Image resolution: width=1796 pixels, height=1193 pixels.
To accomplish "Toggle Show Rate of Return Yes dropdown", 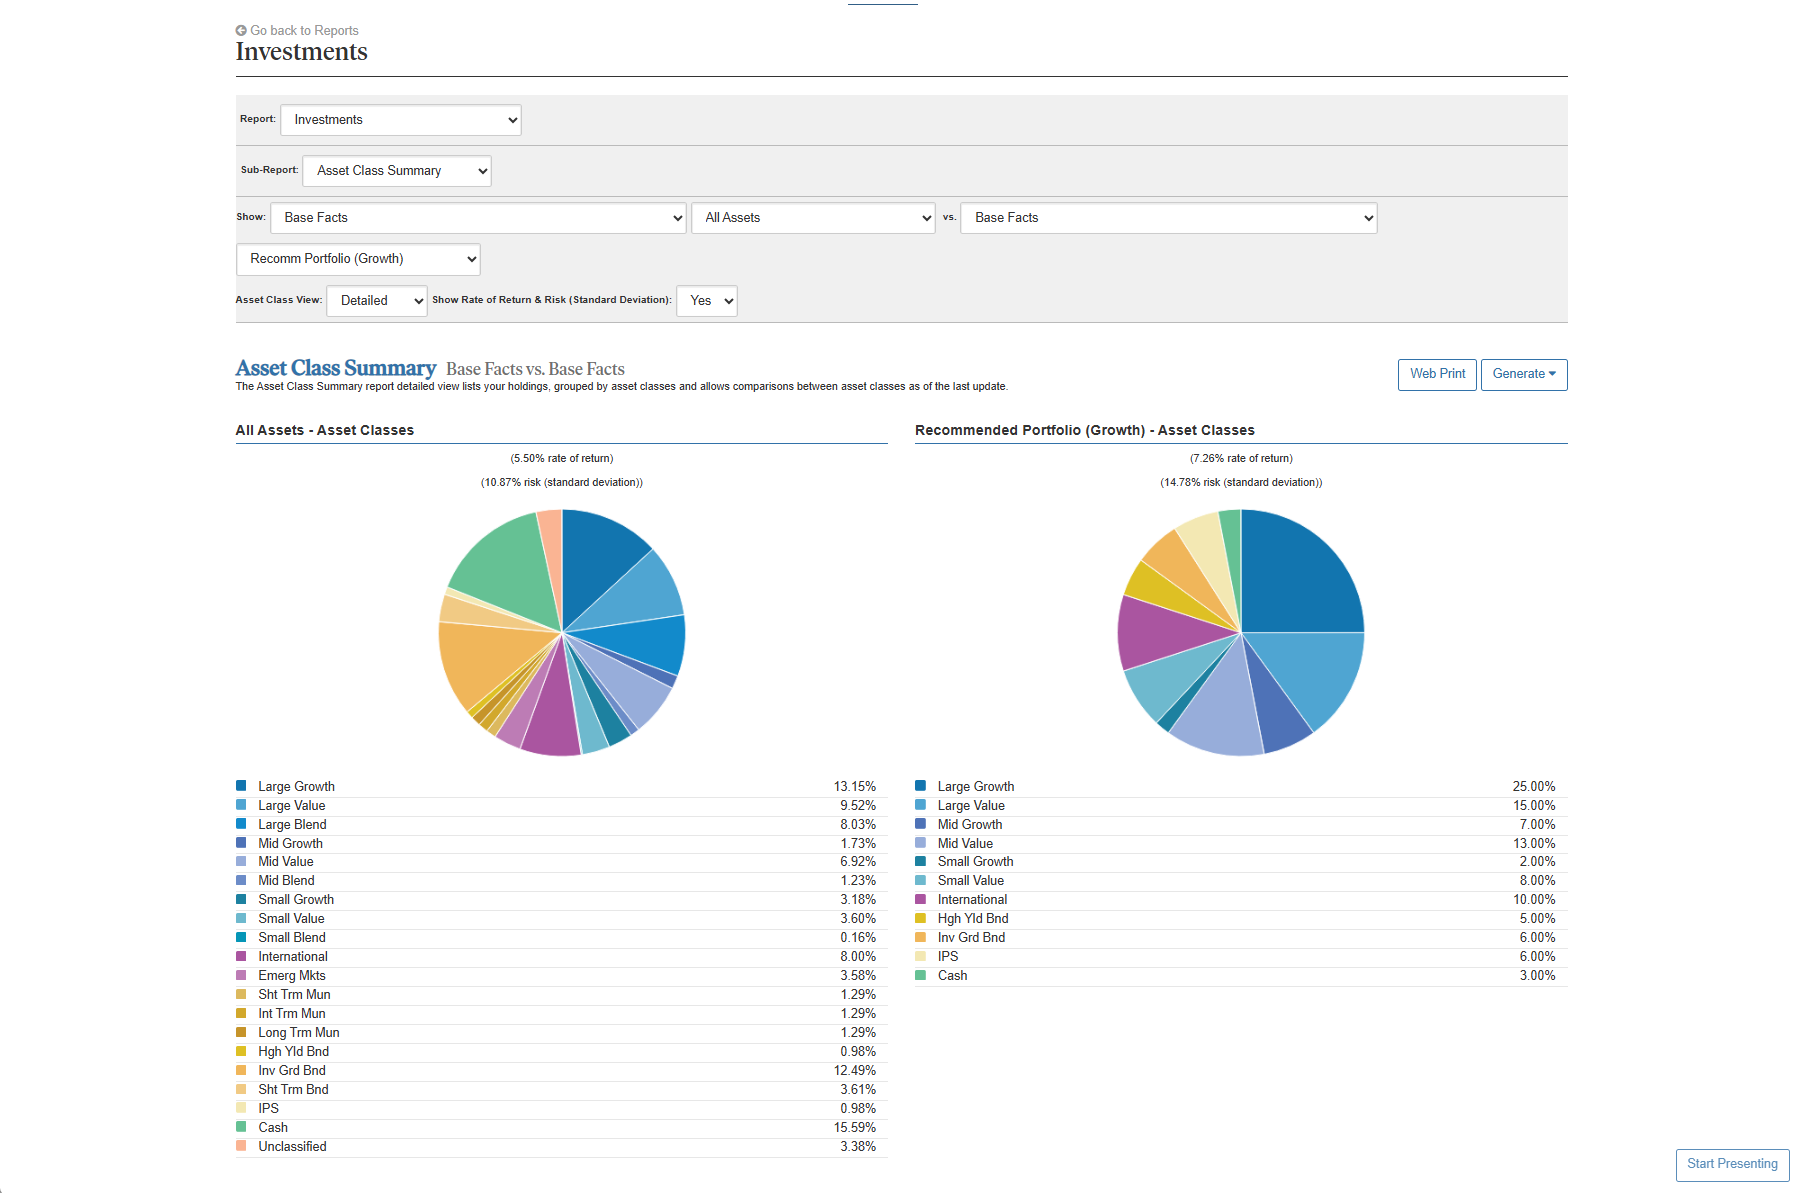I will (706, 301).
